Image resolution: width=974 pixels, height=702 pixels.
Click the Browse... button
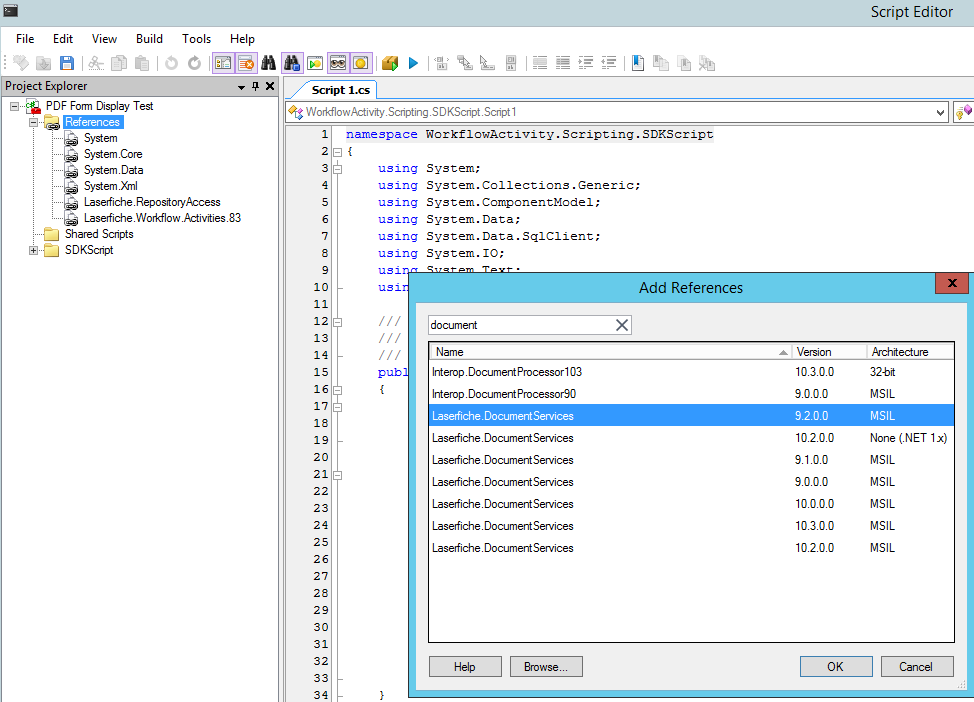pos(546,667)
